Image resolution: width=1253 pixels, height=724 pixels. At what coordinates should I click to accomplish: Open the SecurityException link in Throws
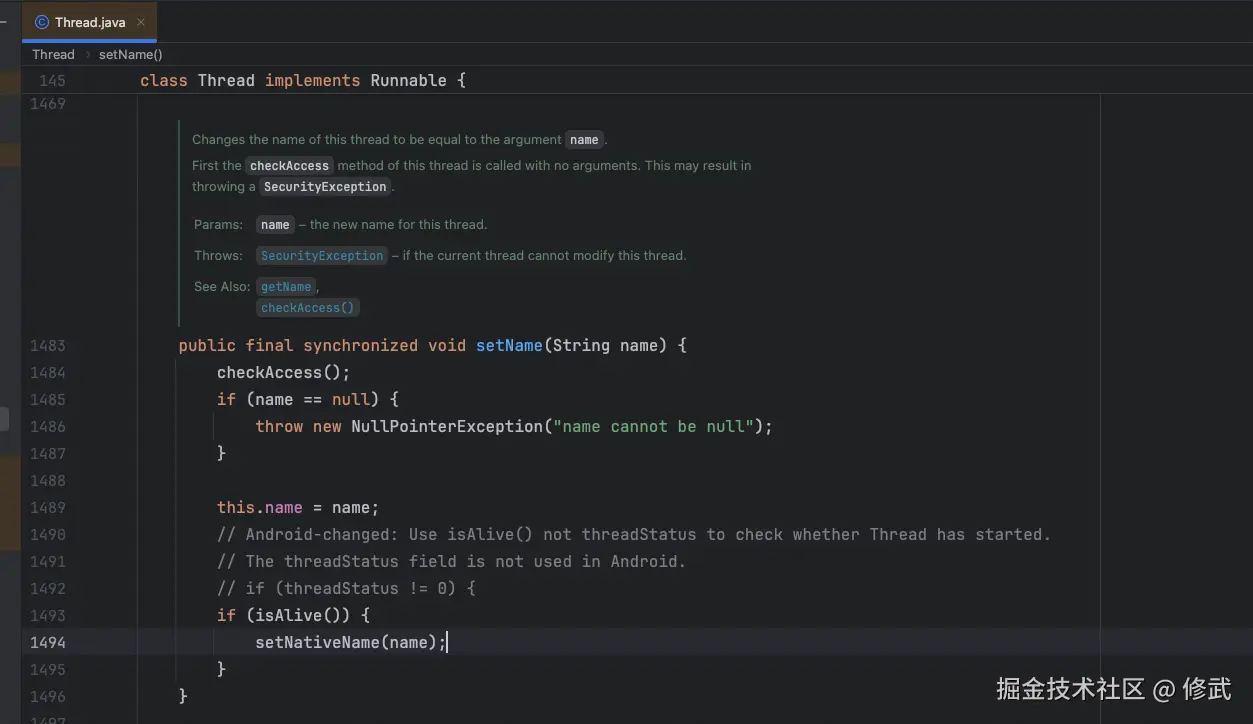point(322,256)
